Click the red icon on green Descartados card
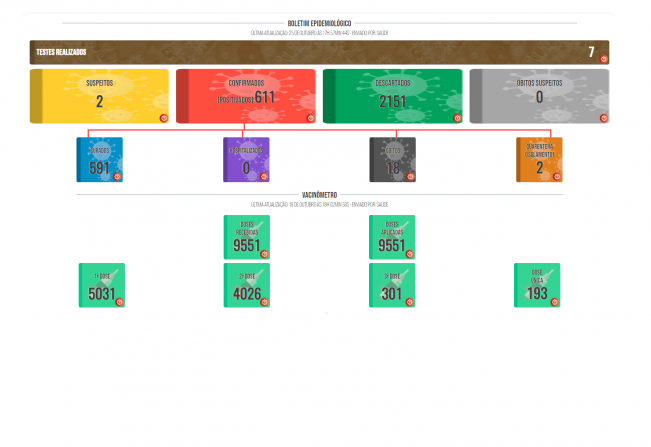651x447 pixels. coord(457,118)
